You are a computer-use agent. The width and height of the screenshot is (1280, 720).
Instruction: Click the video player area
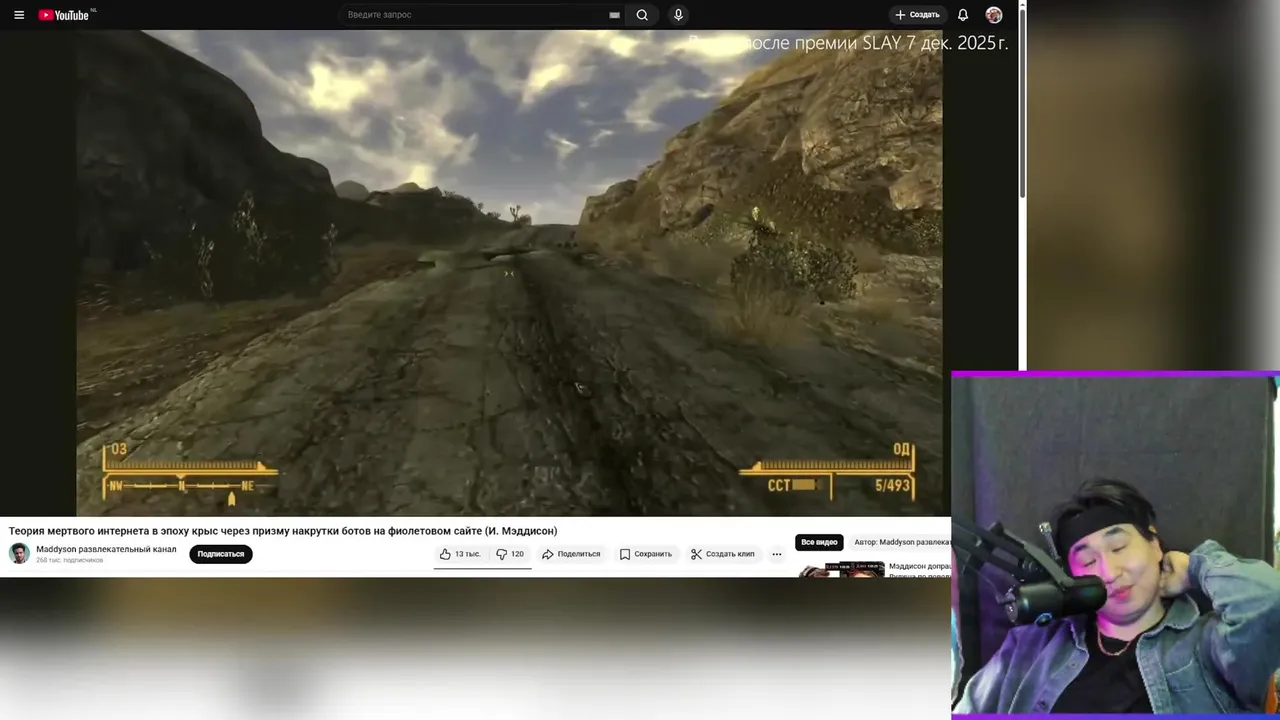pyautogui.click(x=509, y=273)
